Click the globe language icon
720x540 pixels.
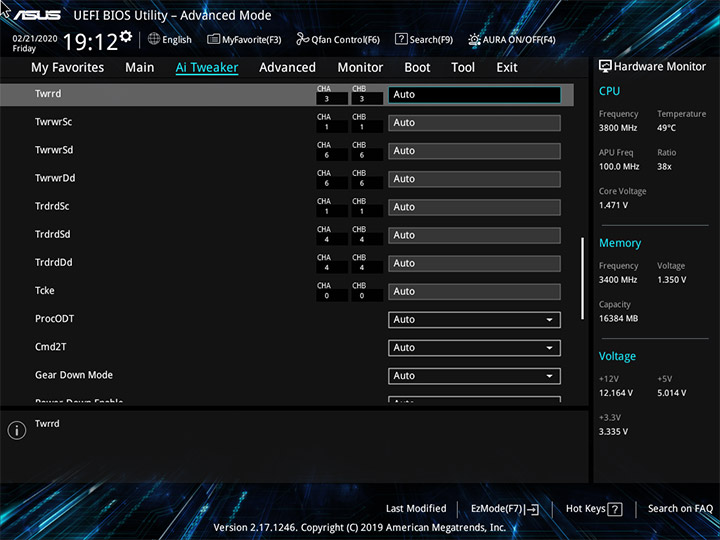154,39
